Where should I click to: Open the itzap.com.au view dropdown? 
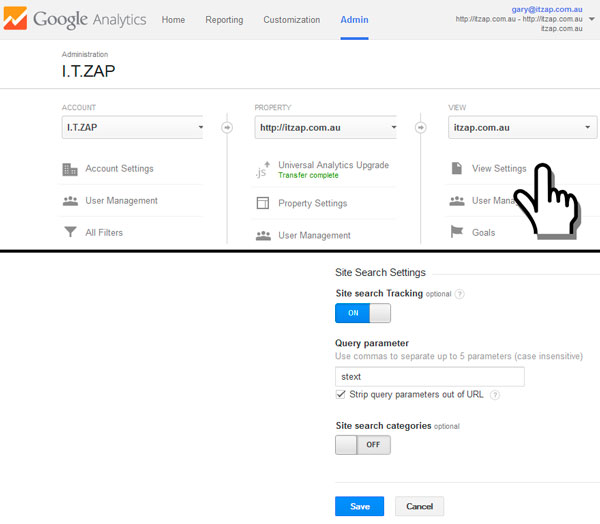[x=520, y=128]
